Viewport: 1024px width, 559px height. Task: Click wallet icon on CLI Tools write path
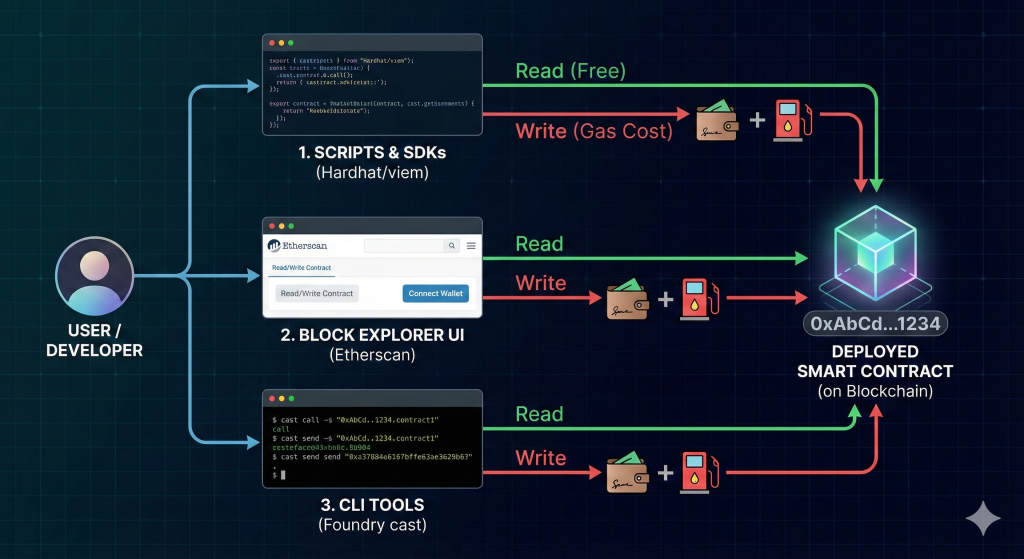coord(627,471)
